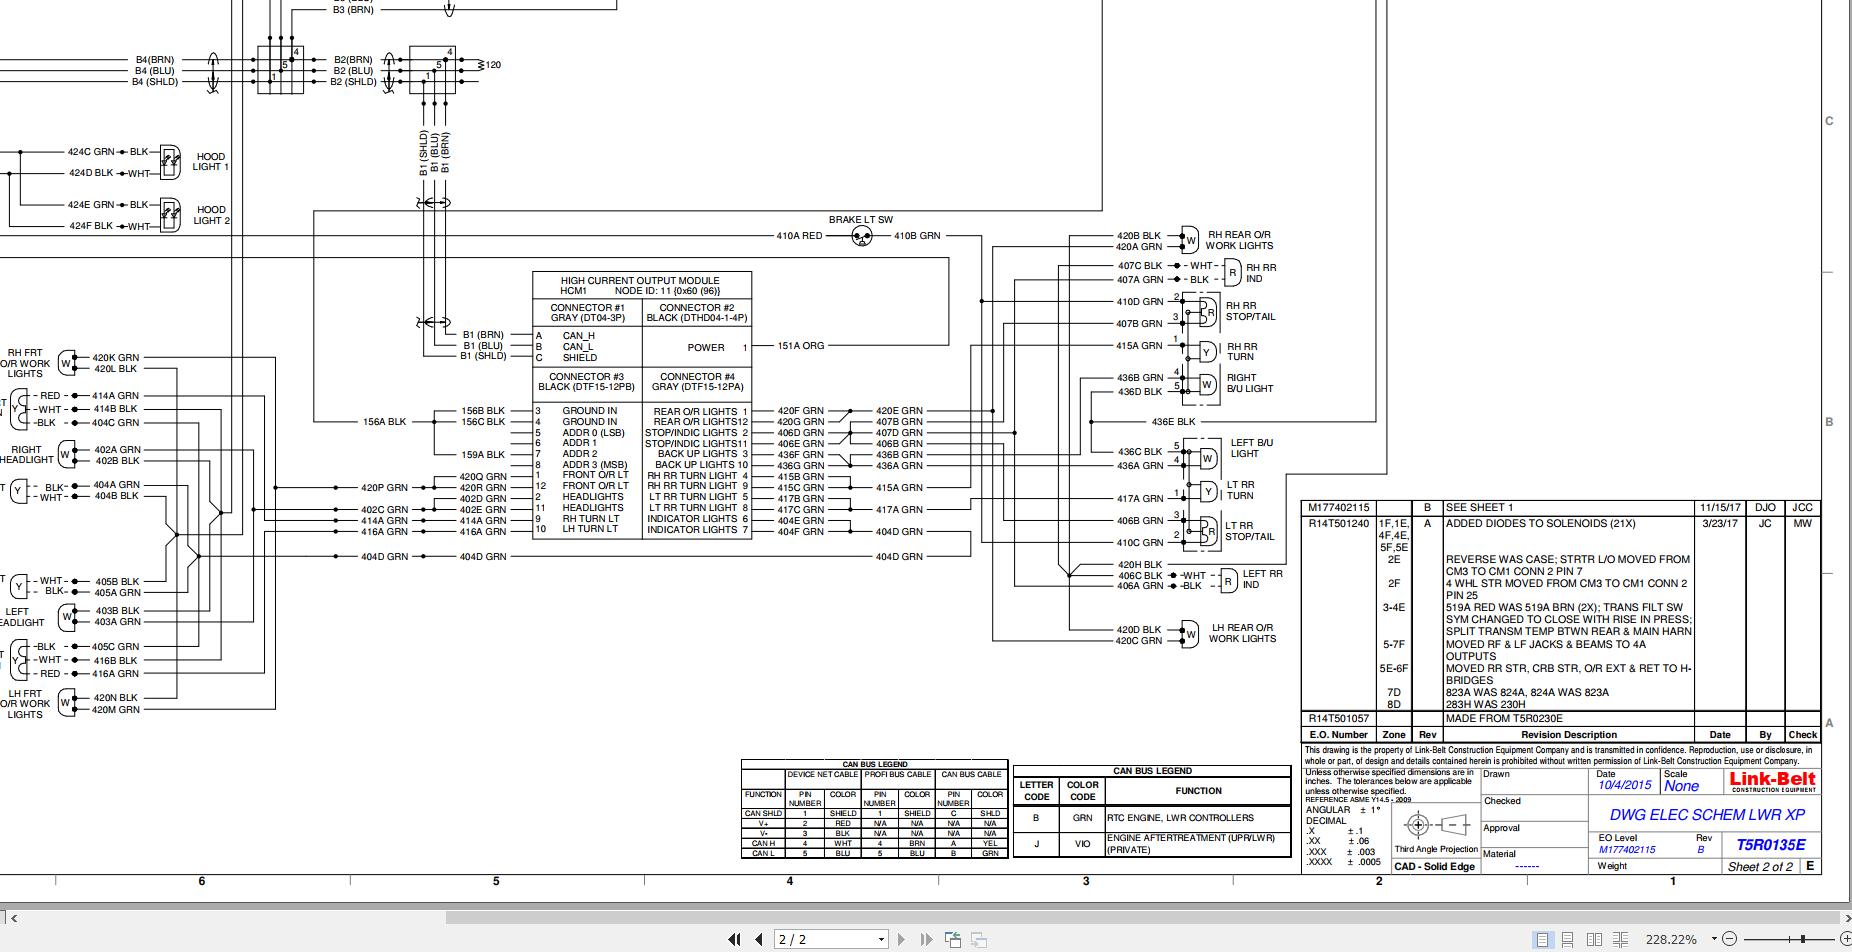This screenshot has width=1852, height=952.
Task: Click the horizontal scrollbar thumb
Action: [1140, 917]
